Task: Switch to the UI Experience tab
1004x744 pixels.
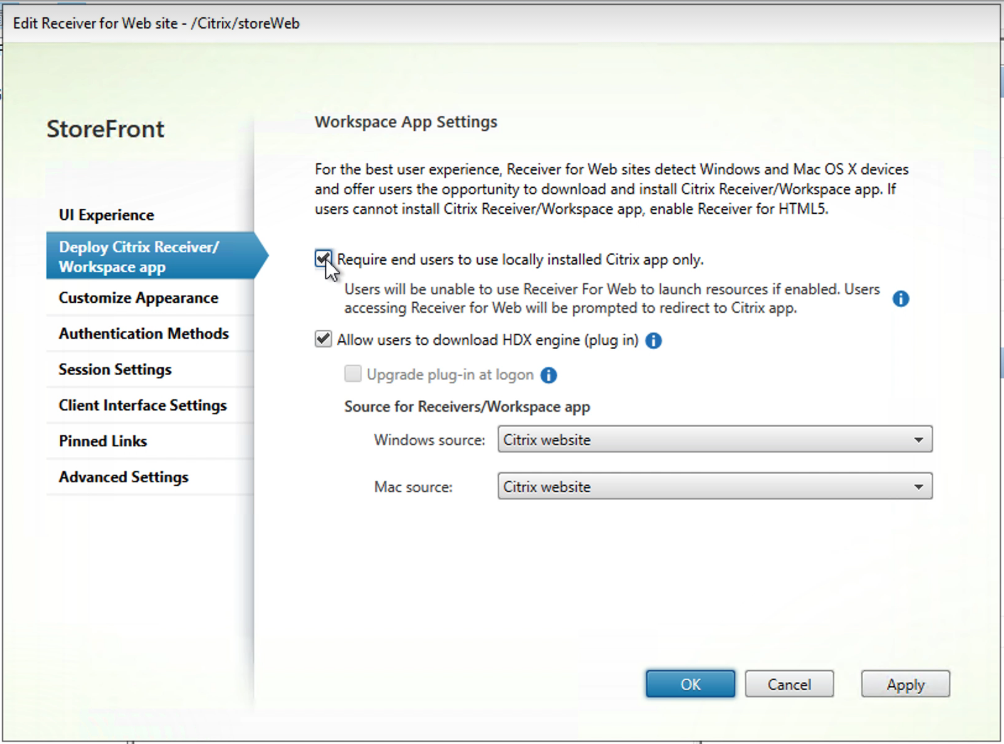Action: tap(107, 215)
